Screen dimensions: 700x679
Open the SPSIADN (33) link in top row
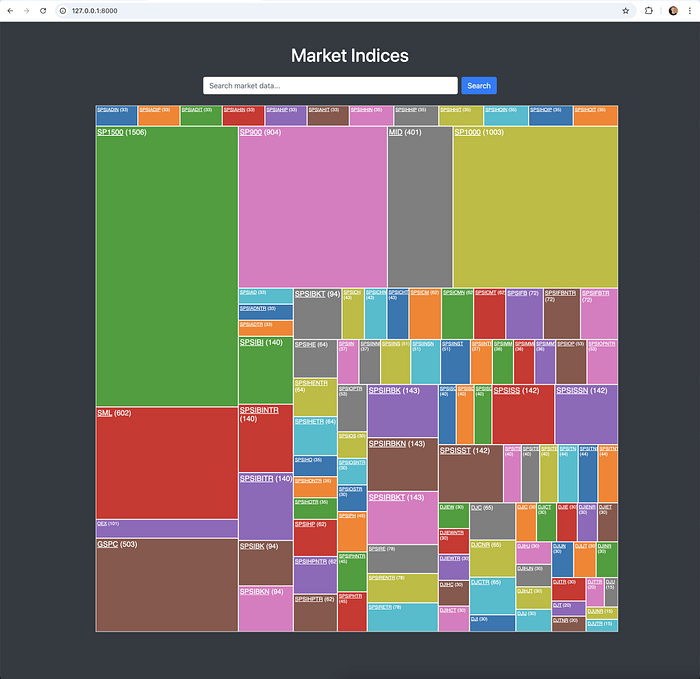(108, 110)
